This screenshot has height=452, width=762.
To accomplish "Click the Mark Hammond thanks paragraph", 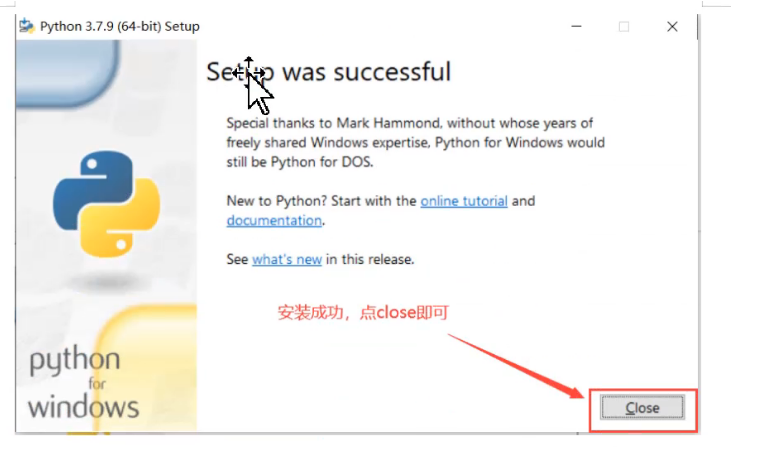I will [415, 142].
